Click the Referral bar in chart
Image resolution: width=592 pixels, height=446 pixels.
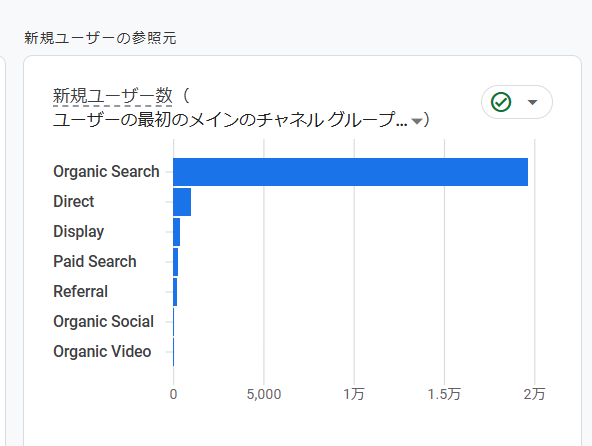click(x=175, y=292)
